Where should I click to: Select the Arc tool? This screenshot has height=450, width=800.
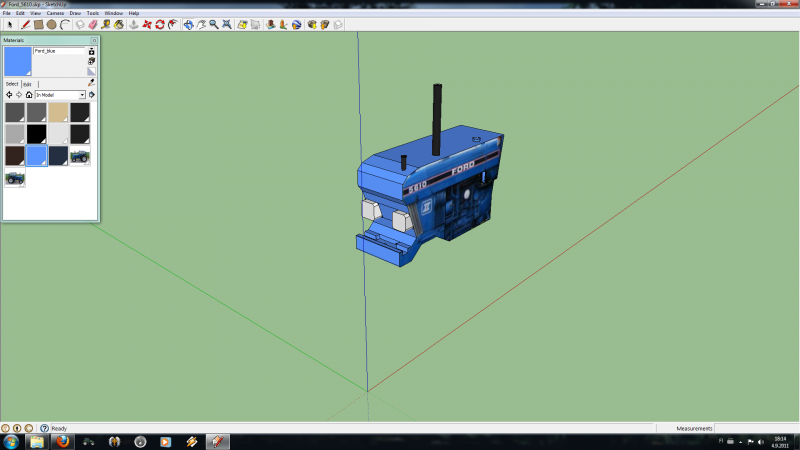click(65, 24)
